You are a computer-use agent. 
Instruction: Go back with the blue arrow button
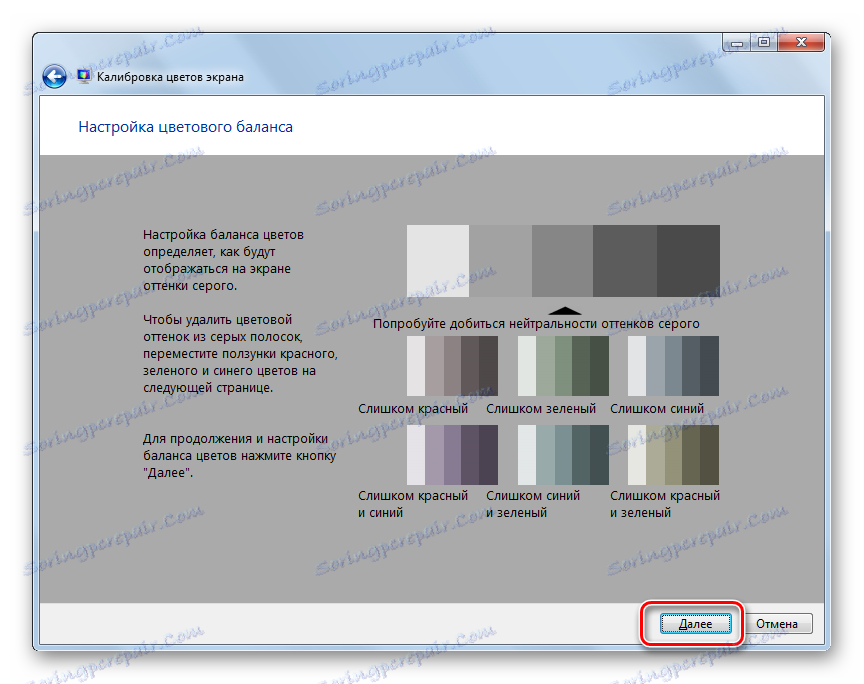[x=54, y=77]
